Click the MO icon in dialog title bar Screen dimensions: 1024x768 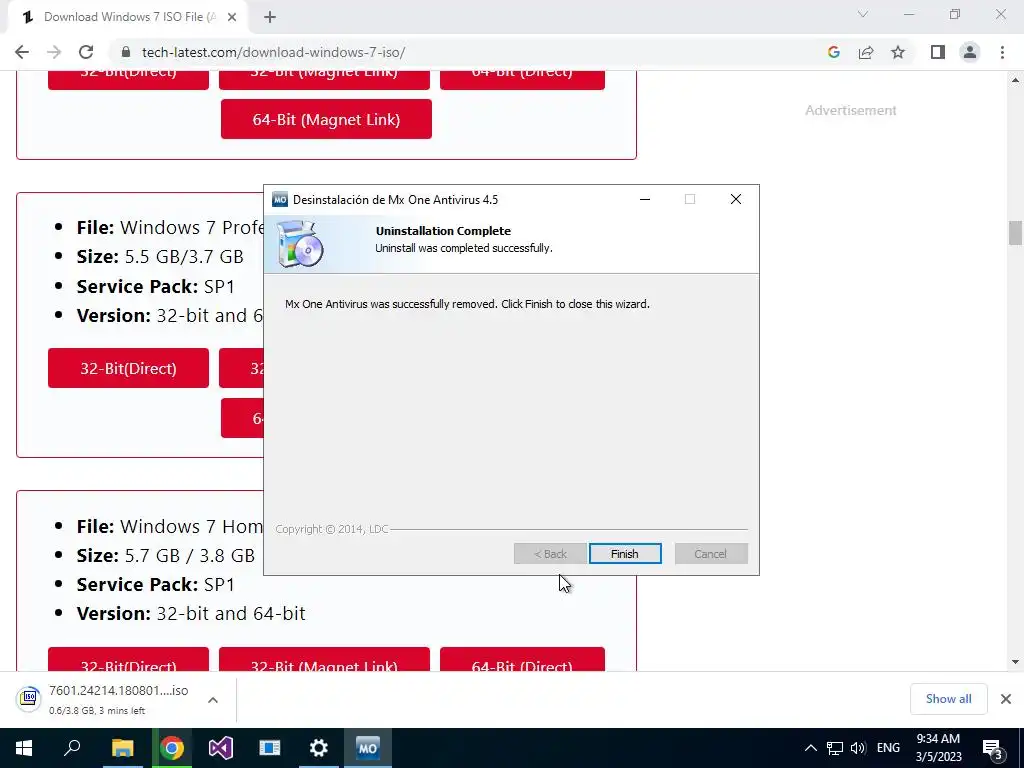[280, 199]
